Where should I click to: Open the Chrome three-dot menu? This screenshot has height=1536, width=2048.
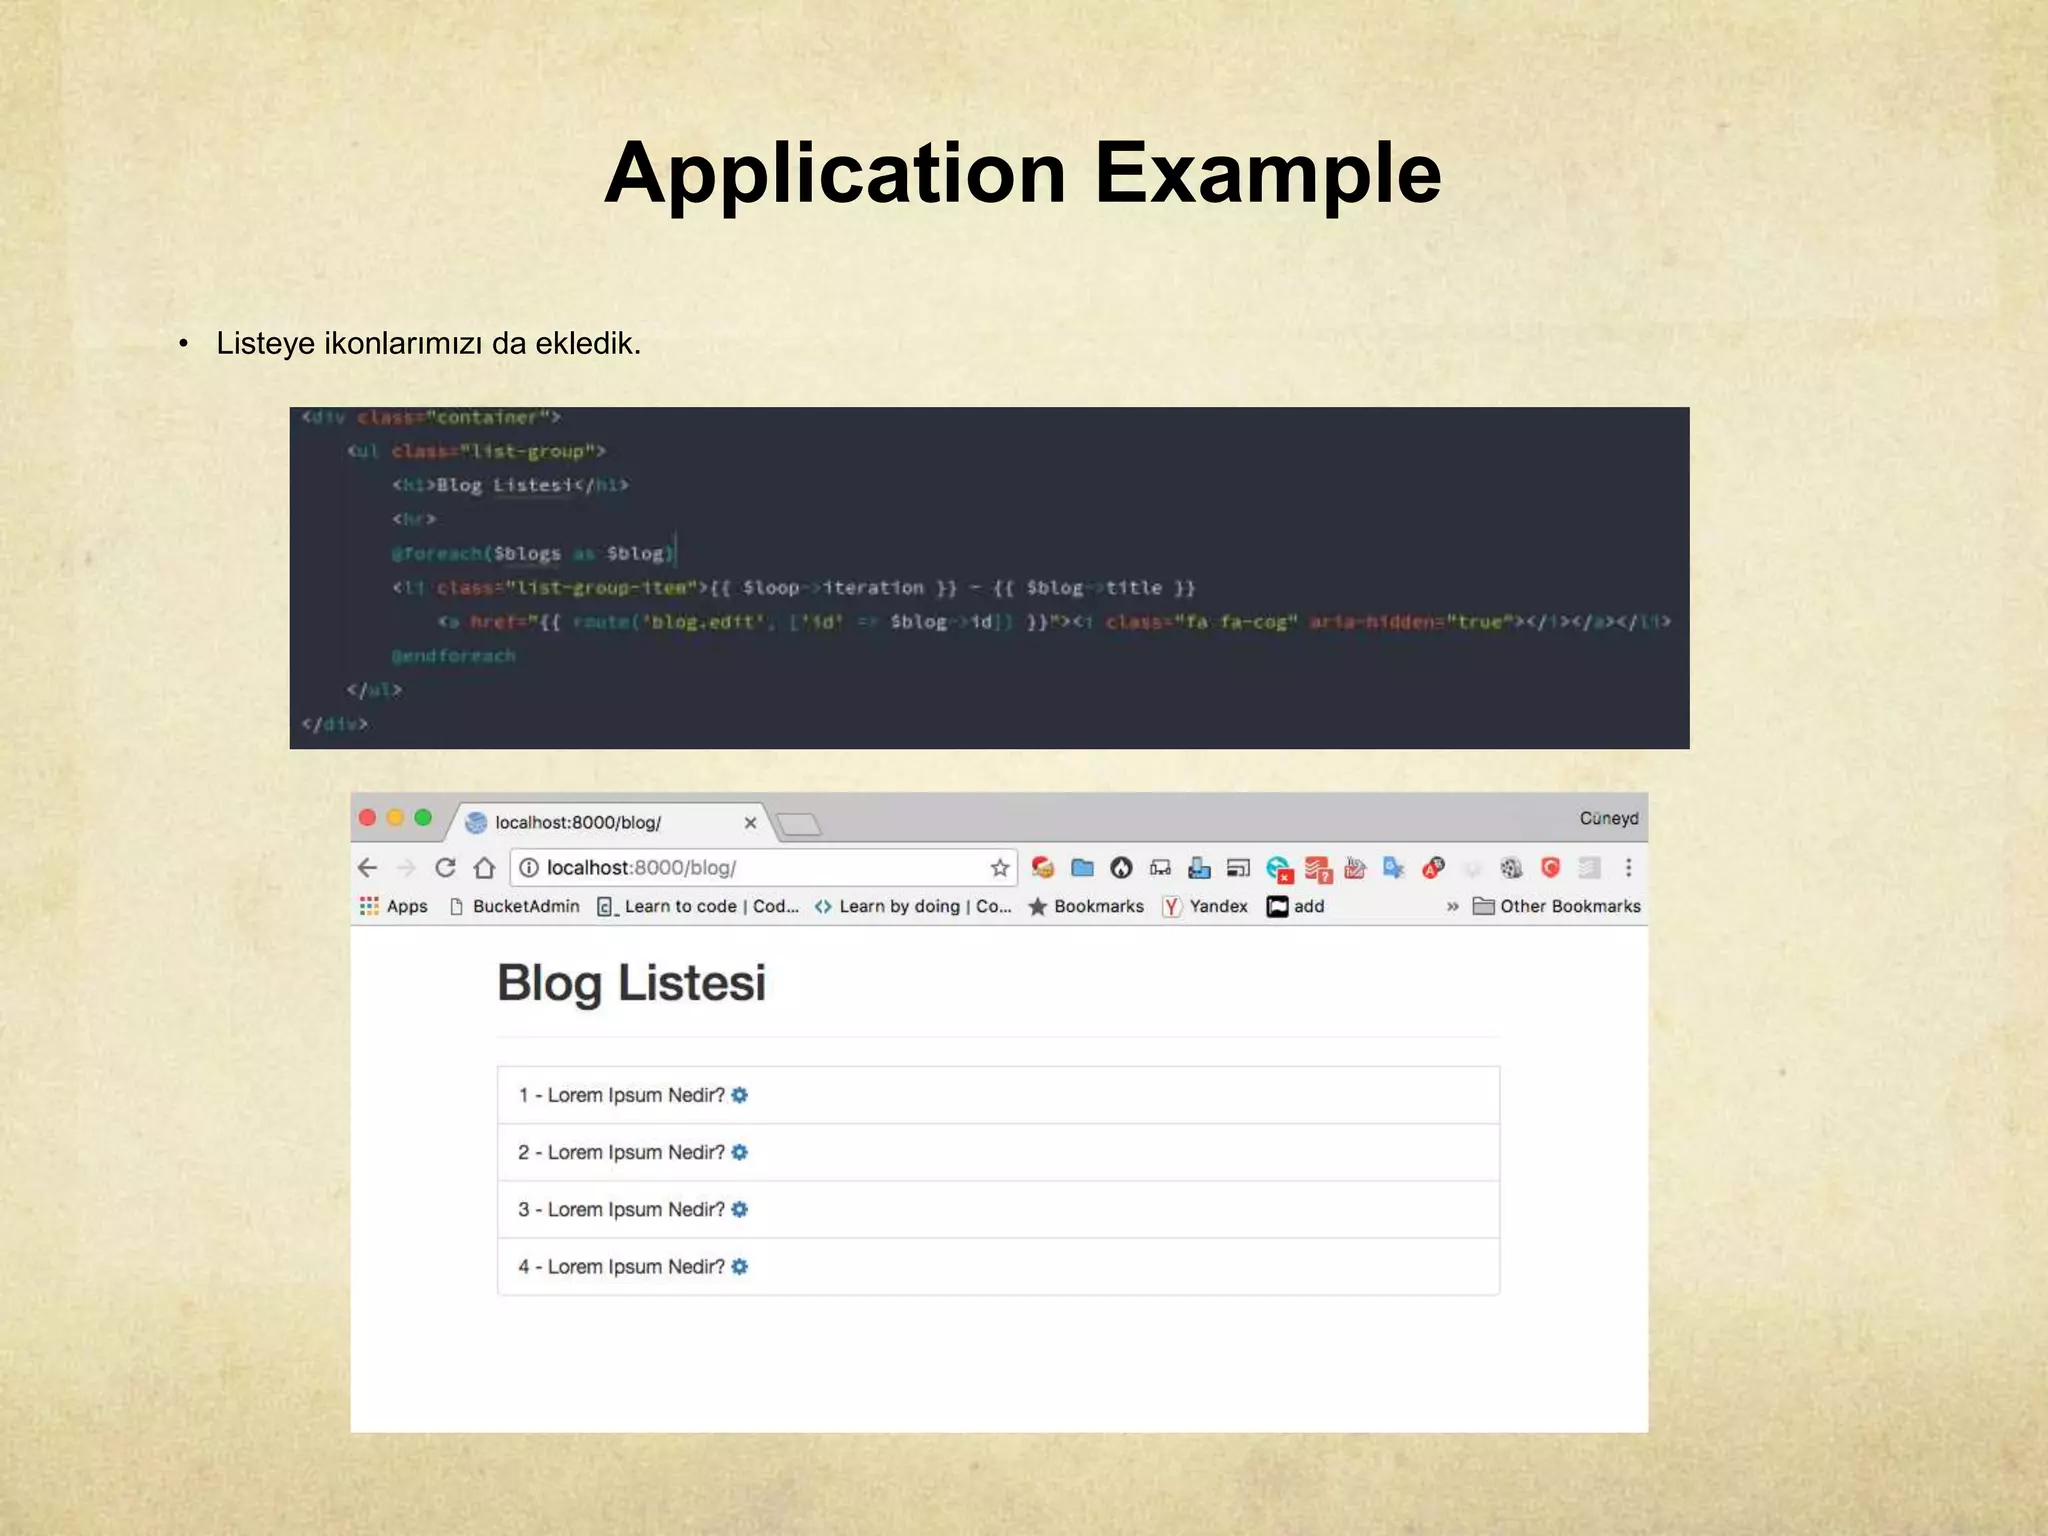1628,867
